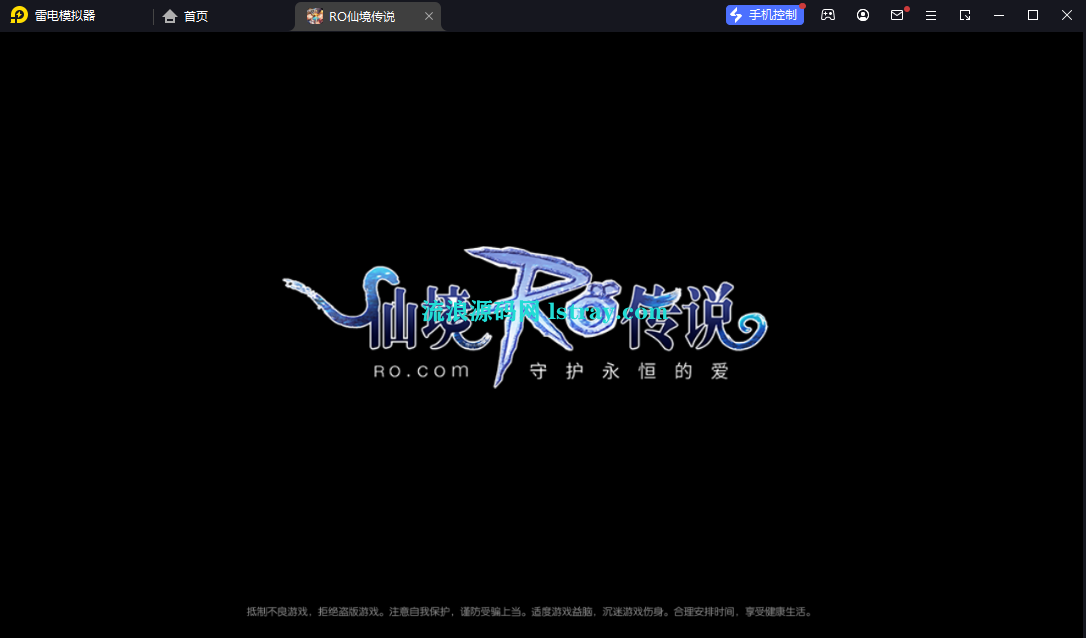Viewport: 1086px width, 638px height.
Task: Click the 雷电模拟器 title text
Action: (65, 15)
